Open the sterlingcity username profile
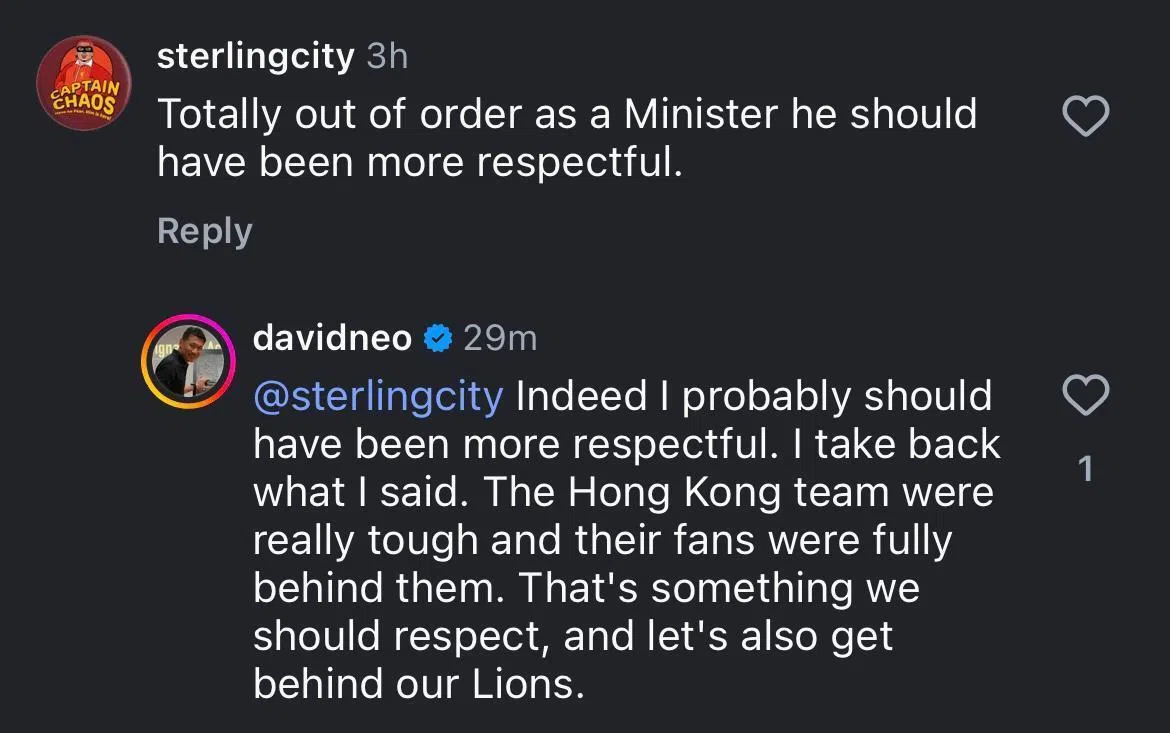 (x=255, y=57)
